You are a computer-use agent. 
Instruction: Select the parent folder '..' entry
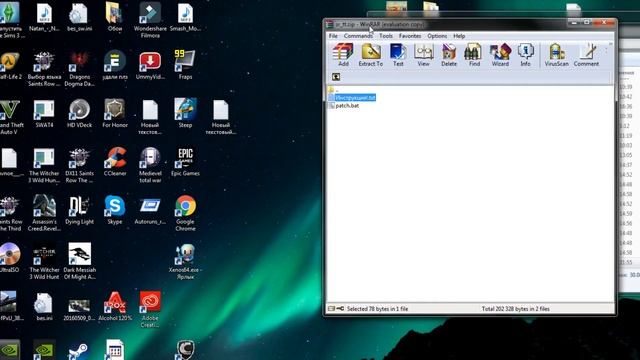[333, 89]
